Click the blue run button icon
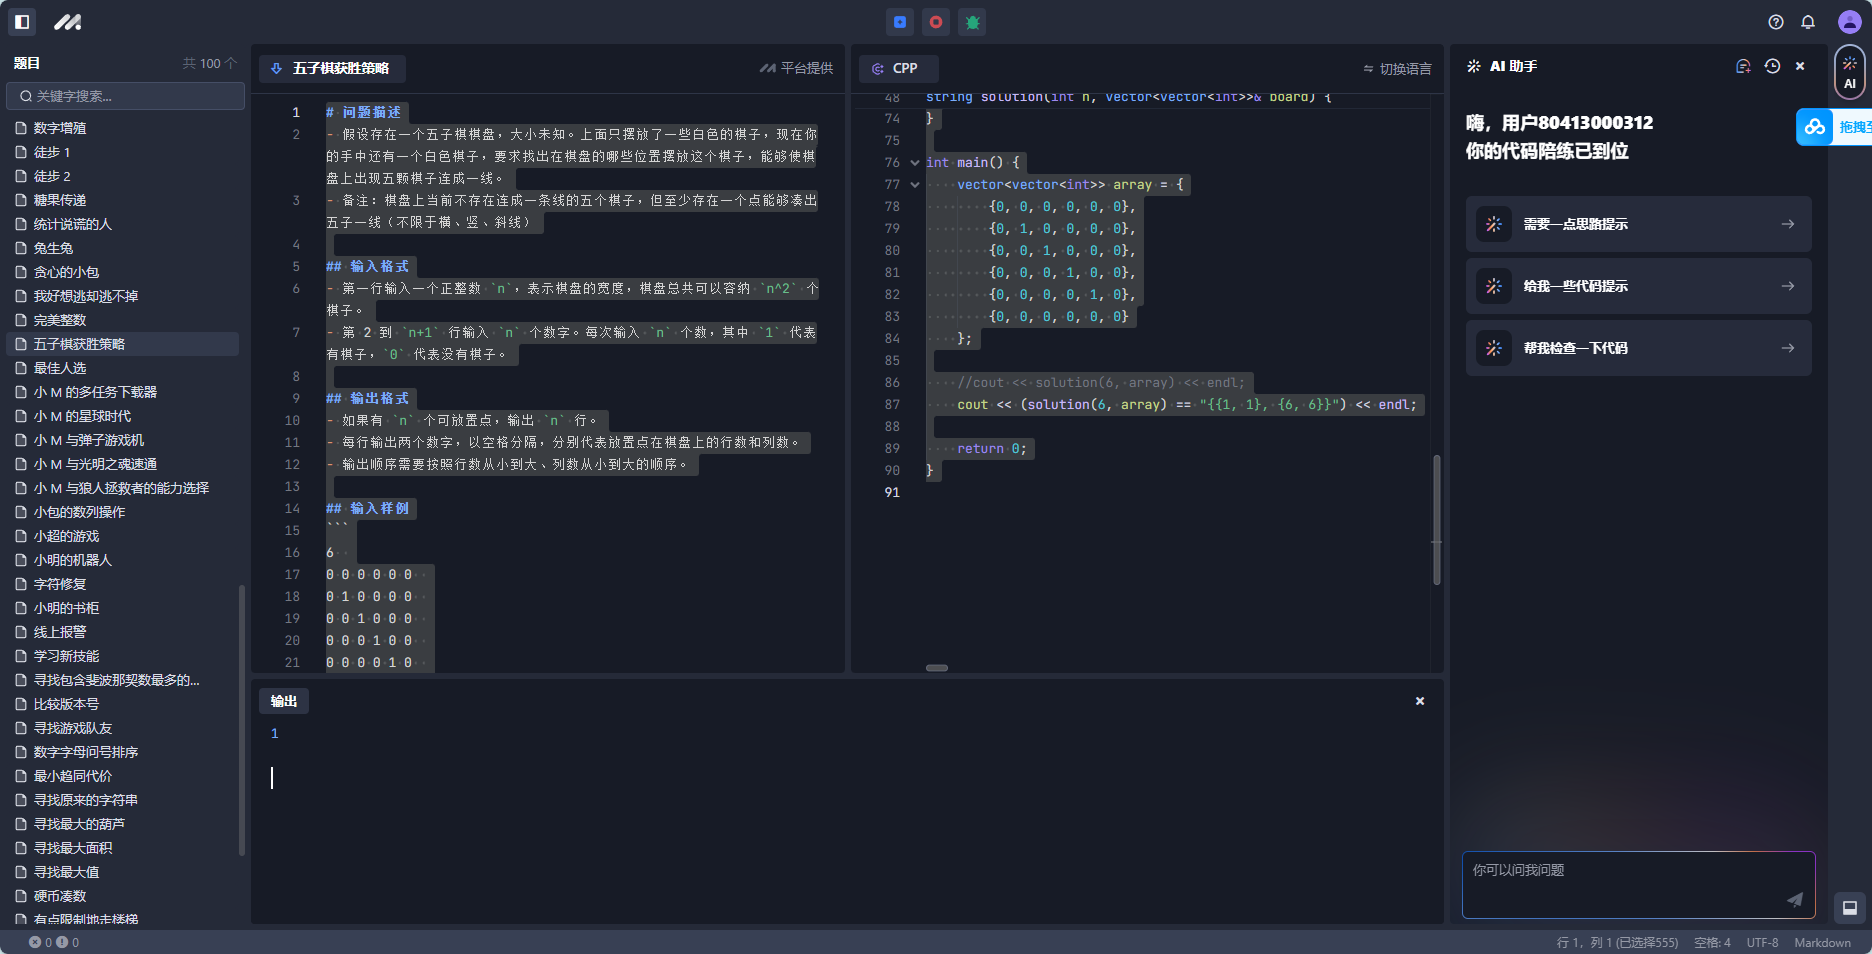The width and height of the screenshot is (1872, 954). (900, 22)
